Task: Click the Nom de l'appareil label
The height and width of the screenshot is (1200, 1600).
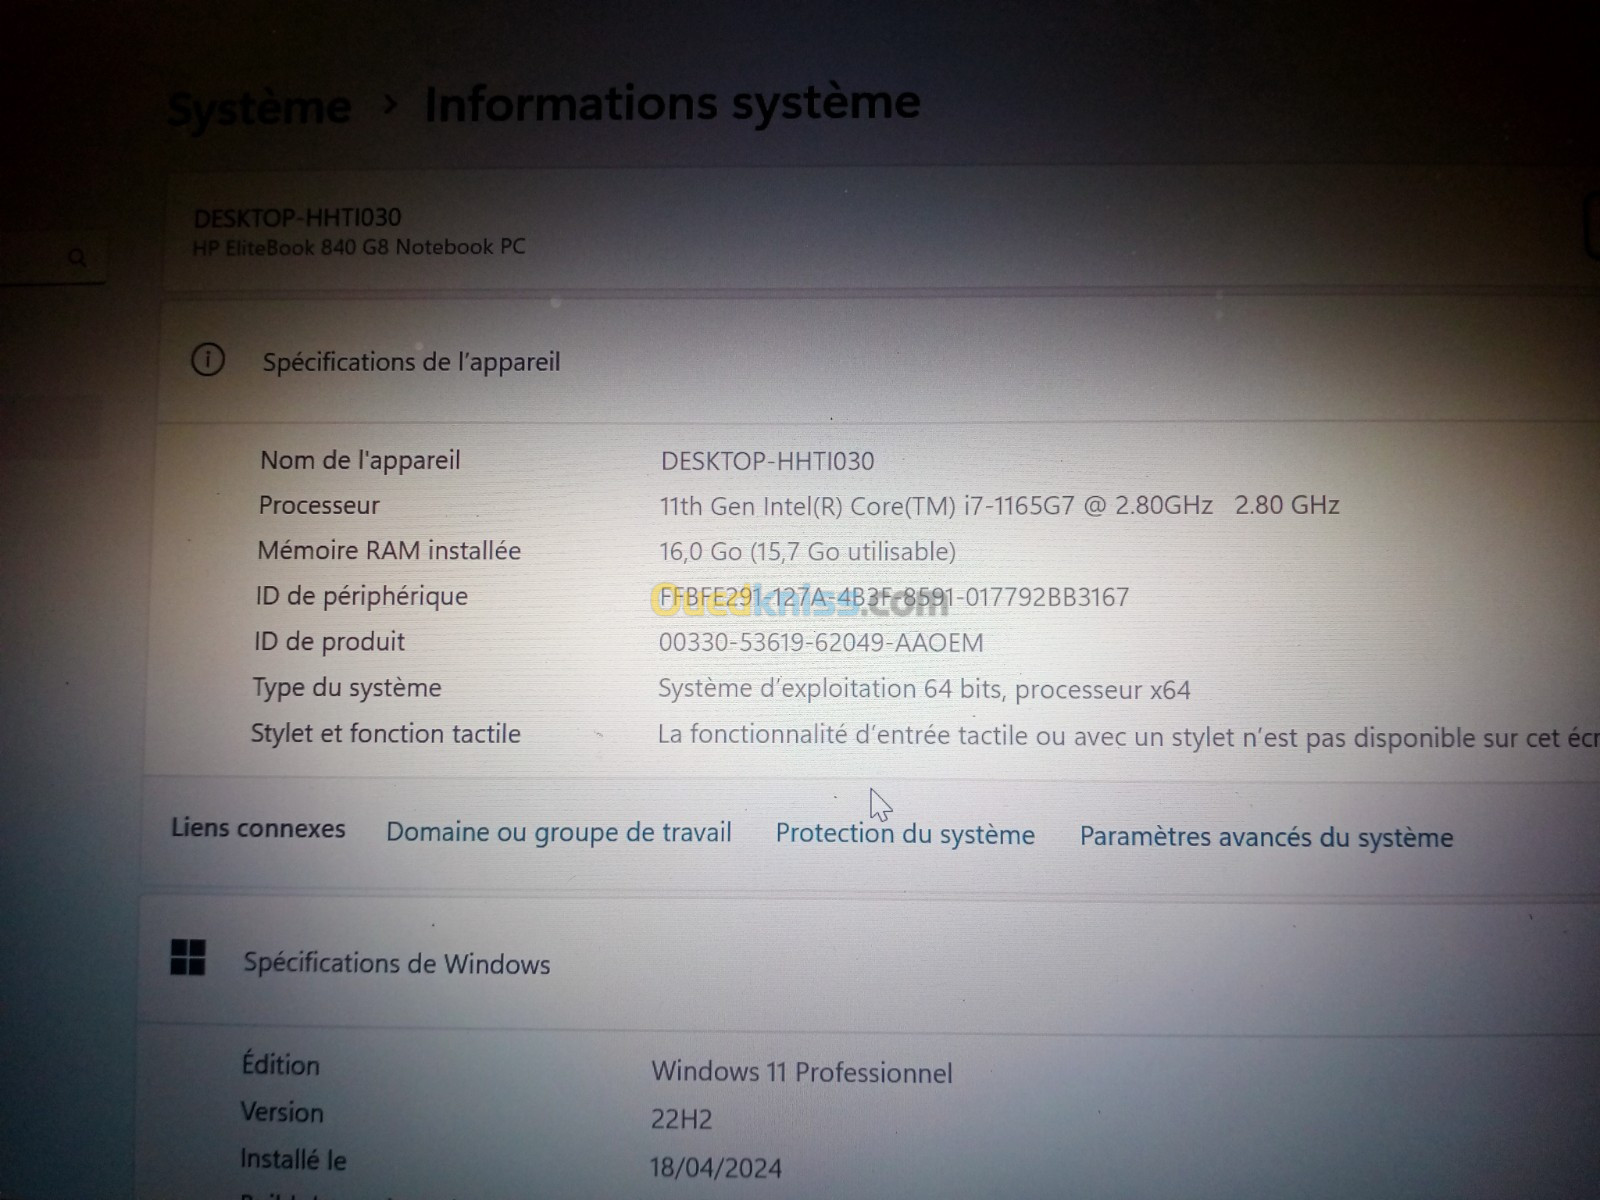Action: [x=360, y=460]
